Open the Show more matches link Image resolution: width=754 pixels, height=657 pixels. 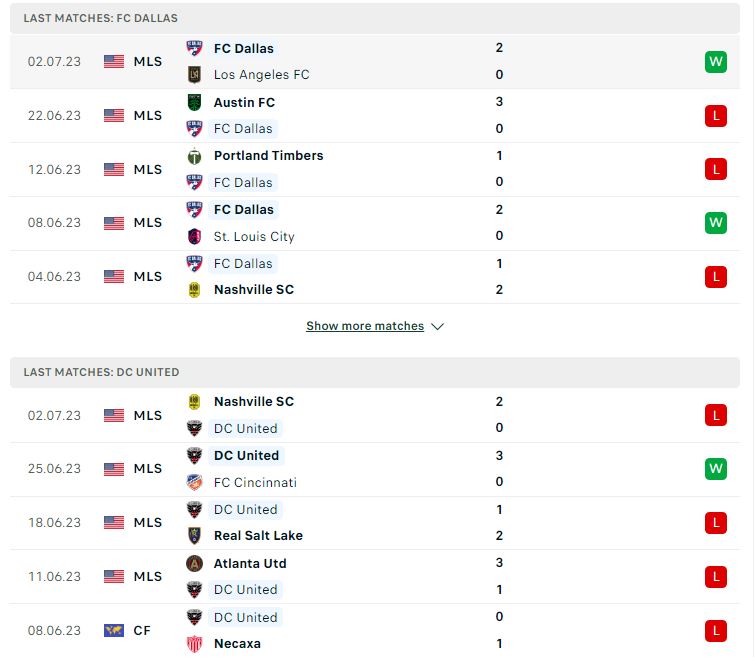click(x=365, y=326)
